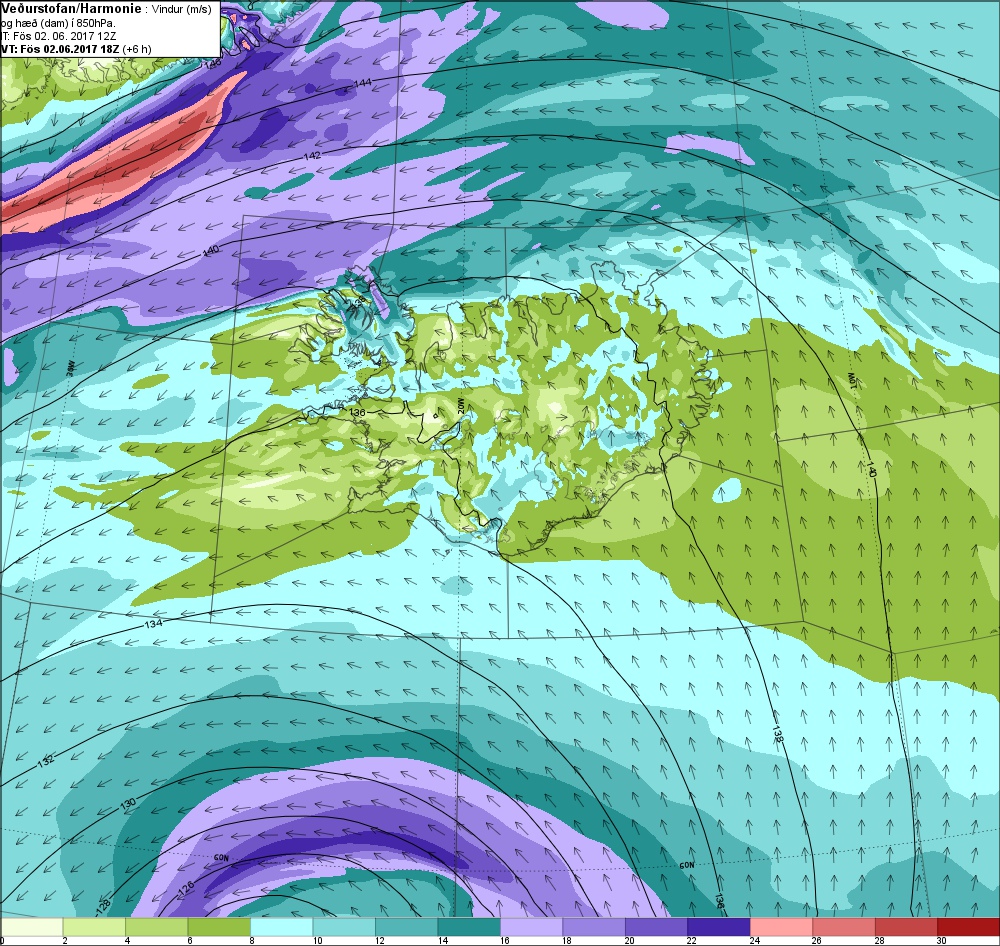Select the olive green 6–8 m/s legend swatch
The image size is (1000, 946).
(x=219, y=927)
